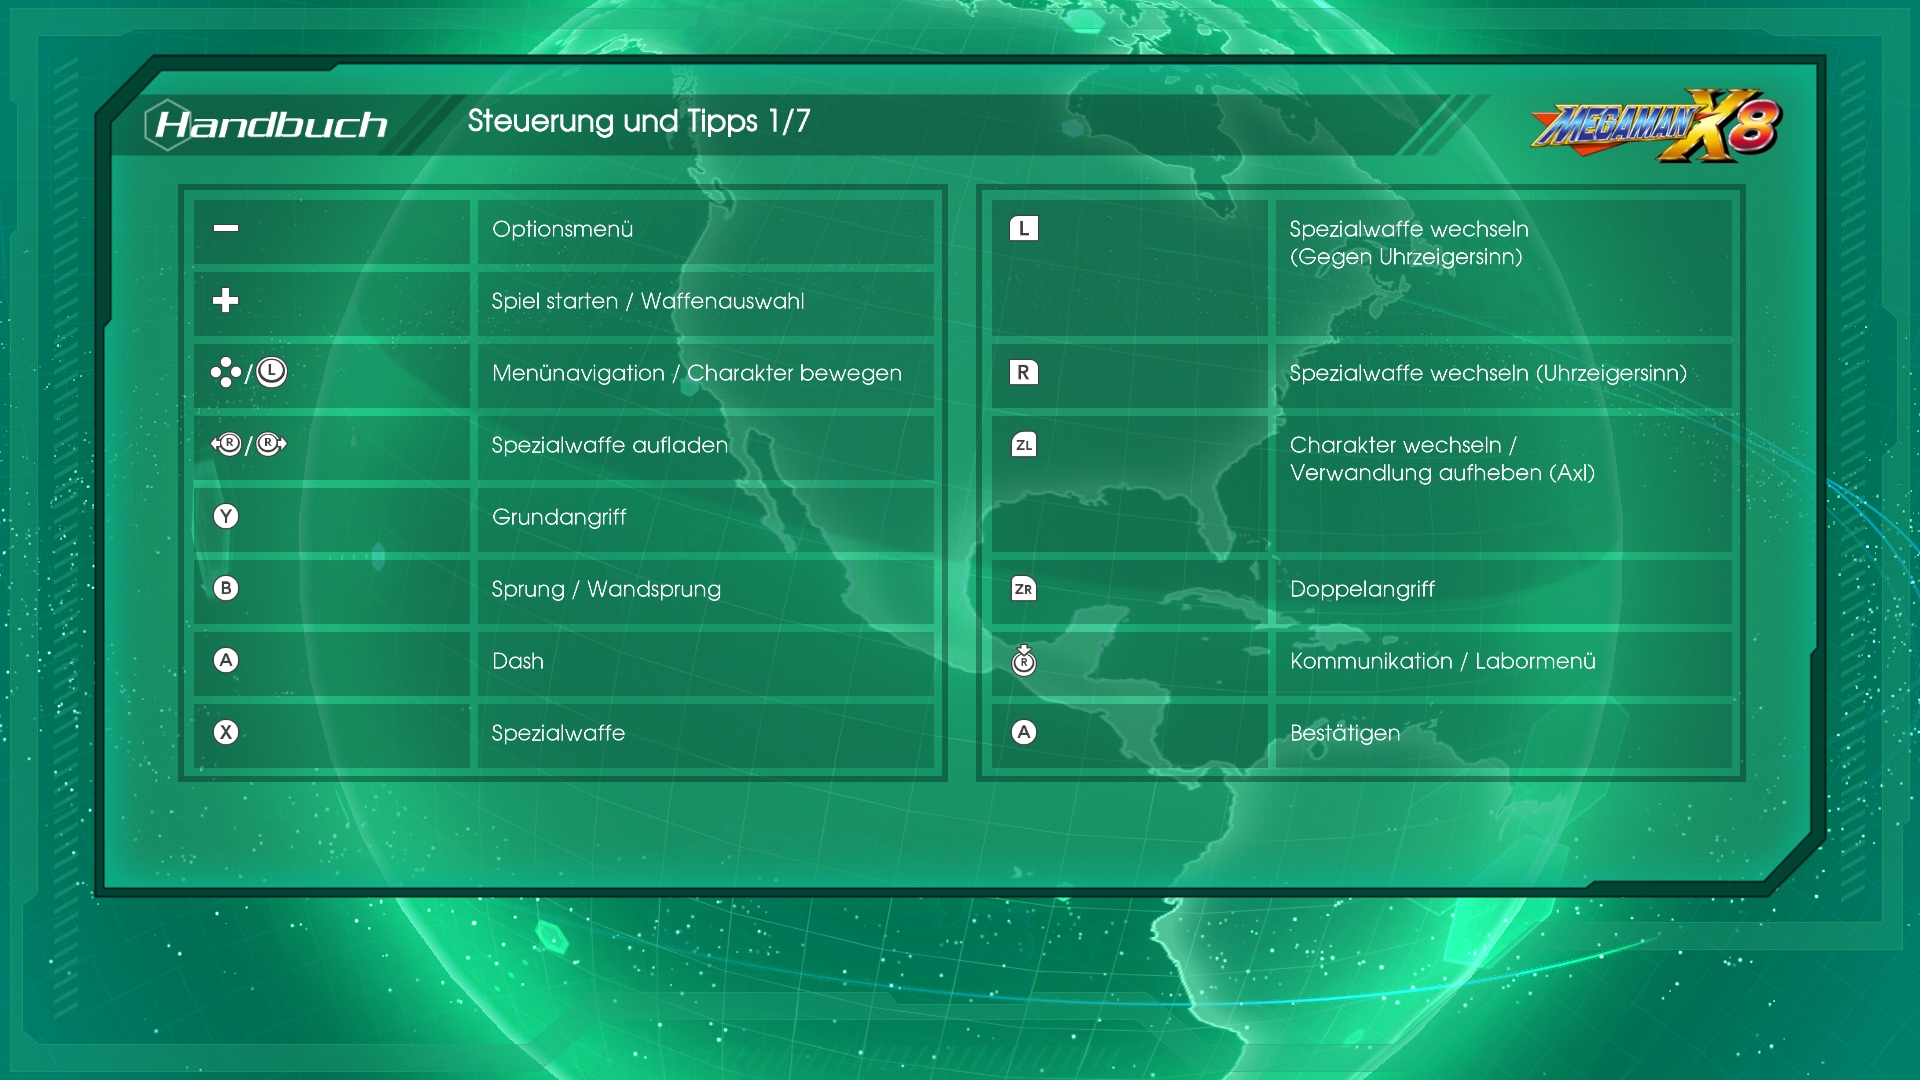Screen dimensions: 1920x1080
Task: Click the R shoulder button icon
Action: pyautogui.click(x=1023, y=372)
